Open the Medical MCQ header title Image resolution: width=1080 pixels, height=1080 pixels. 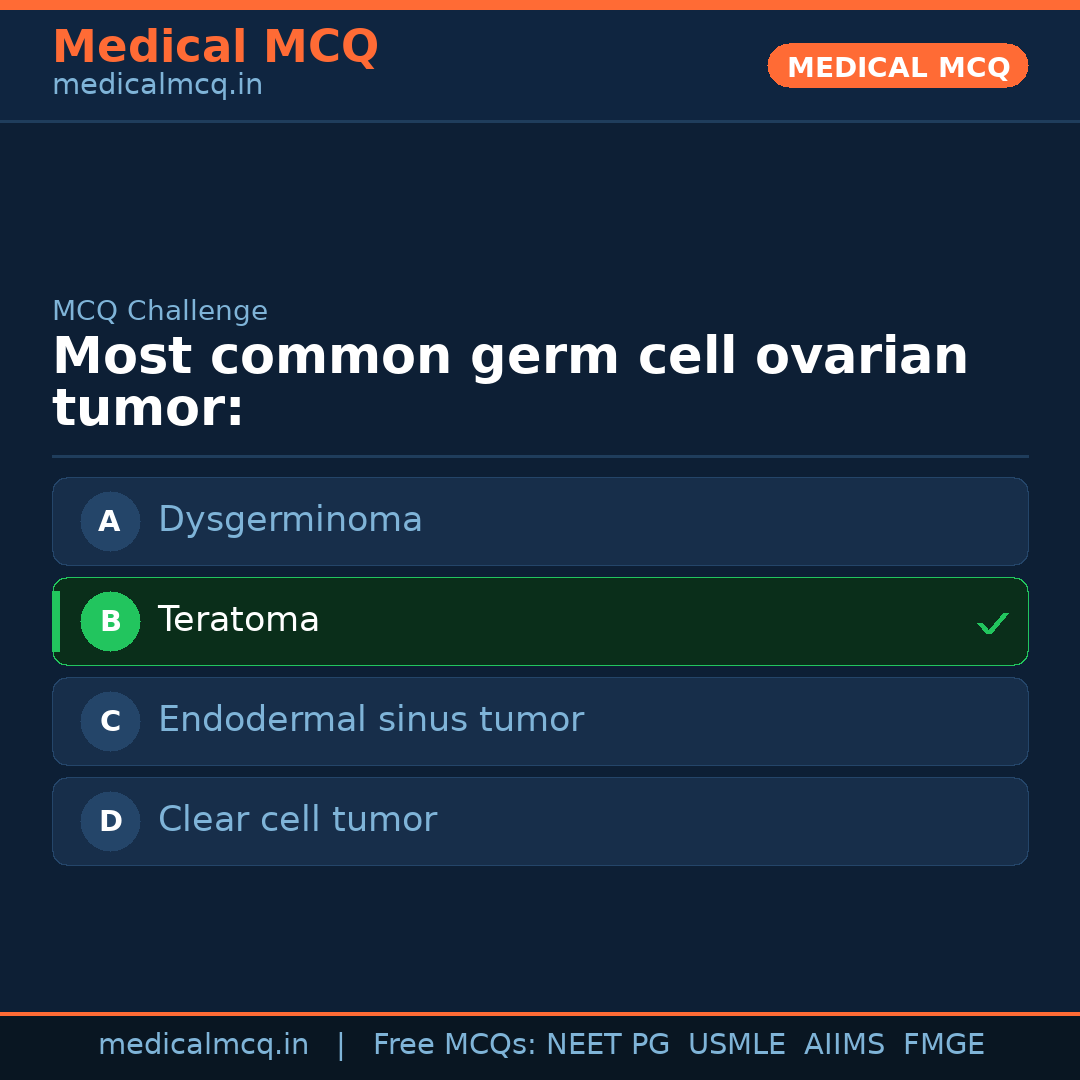tap(215, 47)
